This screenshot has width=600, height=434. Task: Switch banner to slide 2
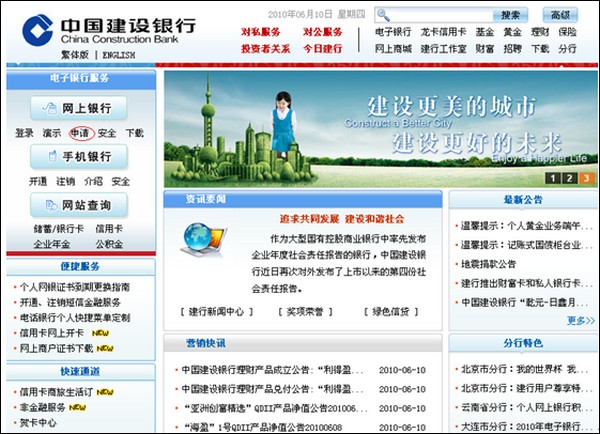tap(568, 178)
